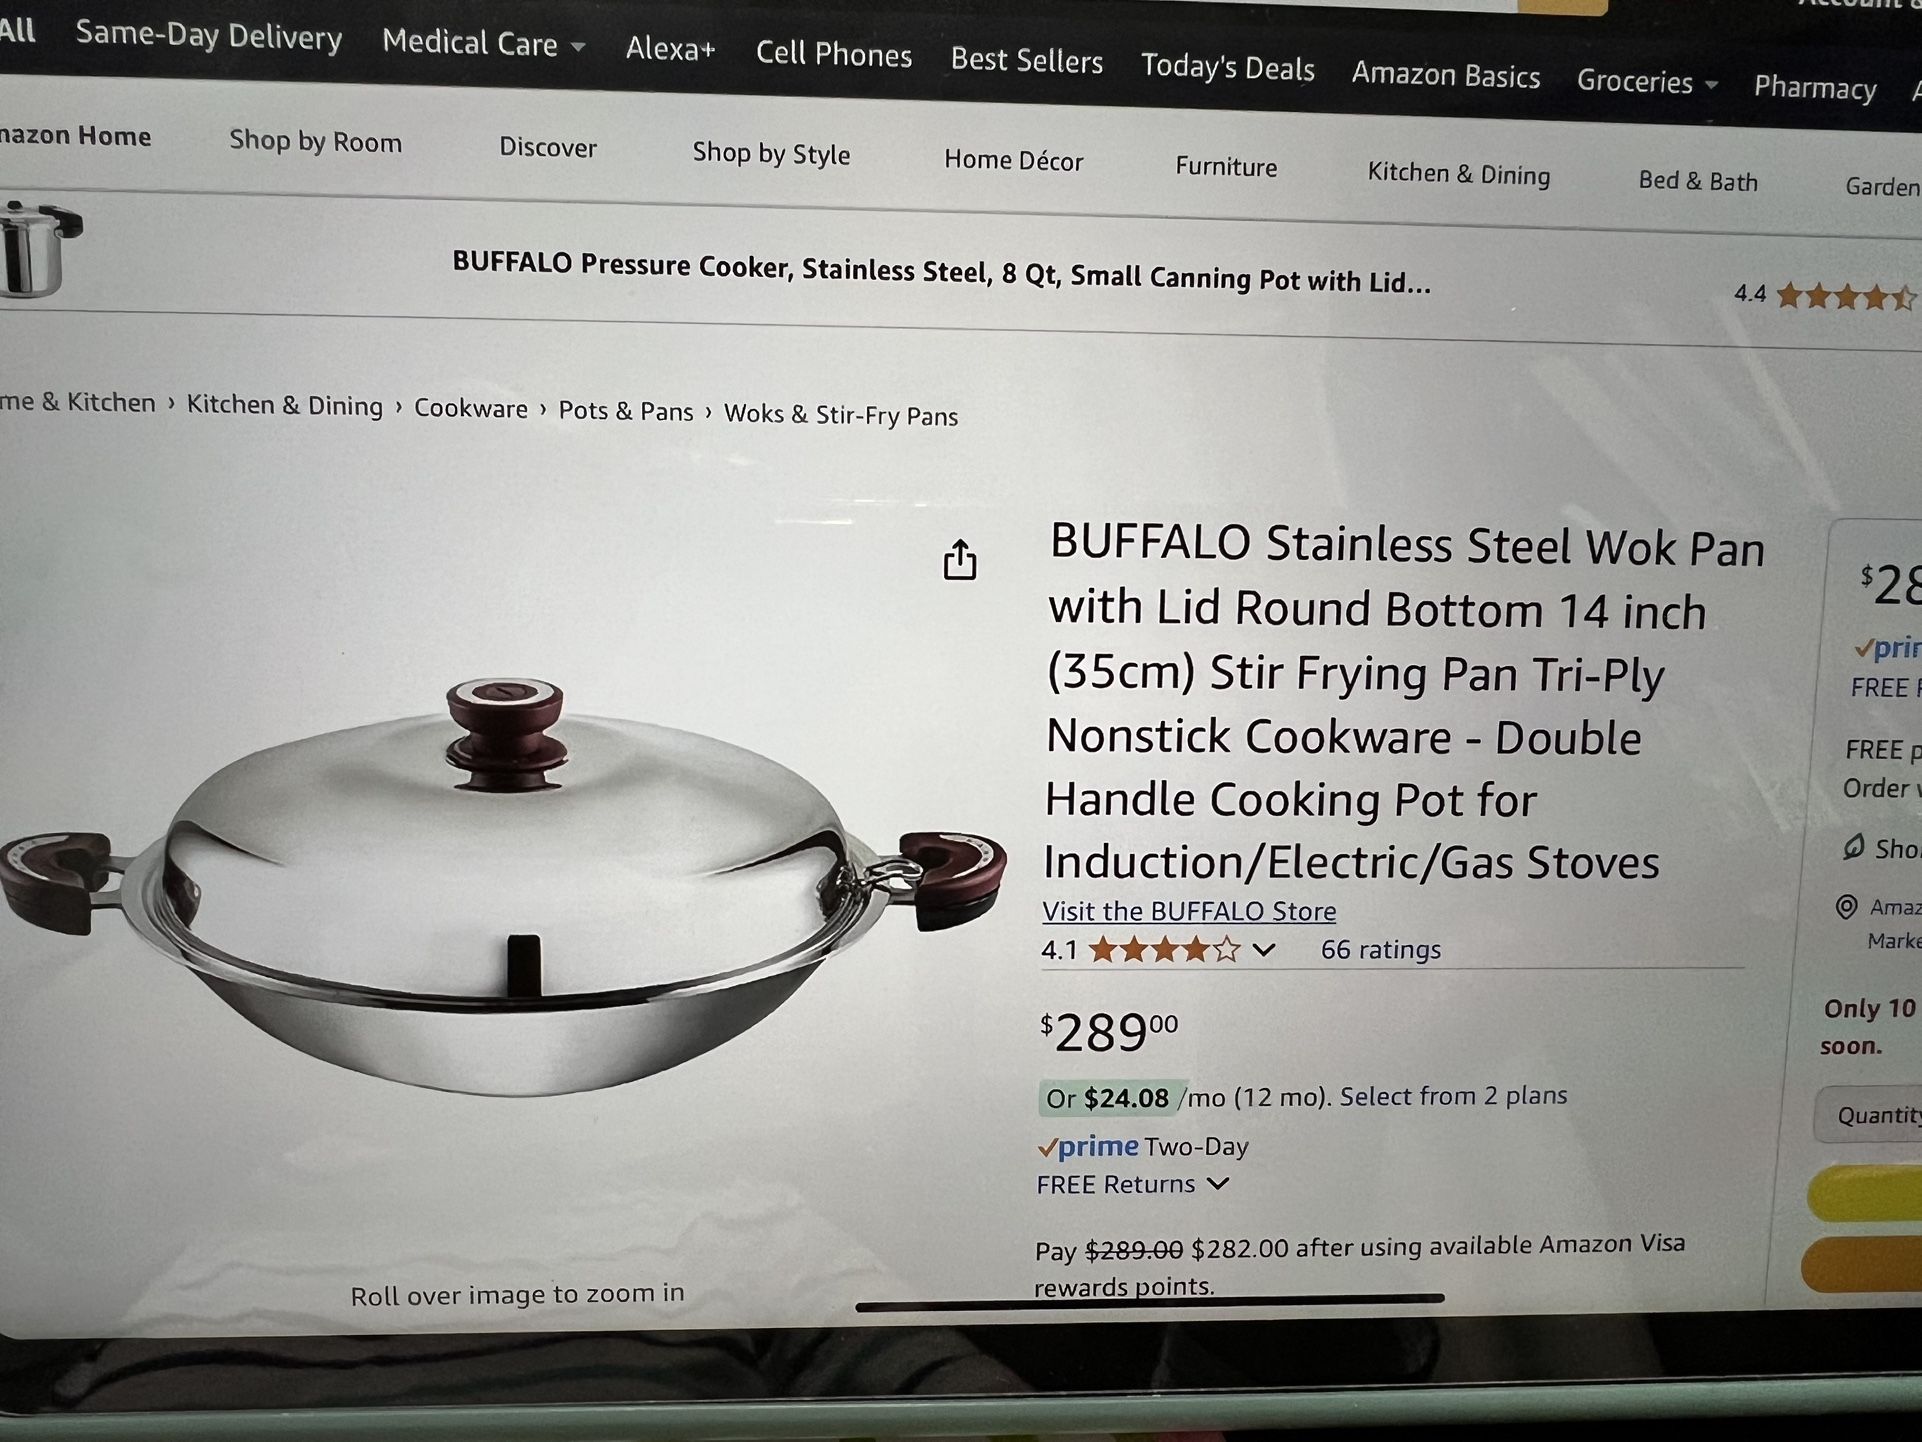Open Best Sellers from the nav bar

(1026, 60)
